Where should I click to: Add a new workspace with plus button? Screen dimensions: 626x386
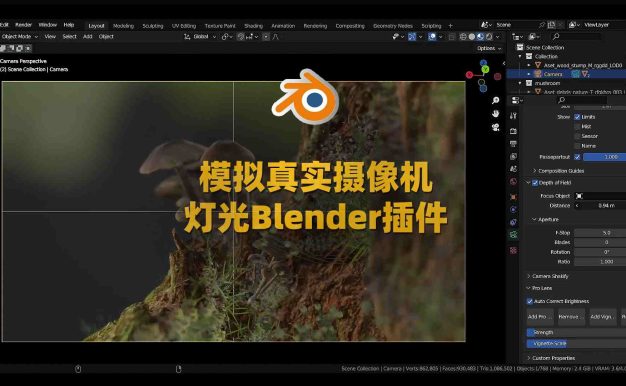[450, 26]
